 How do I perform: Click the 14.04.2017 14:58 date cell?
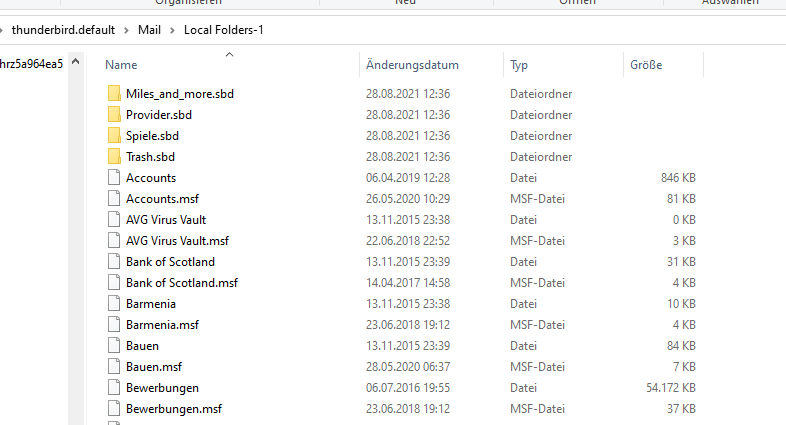click(408, 283)
